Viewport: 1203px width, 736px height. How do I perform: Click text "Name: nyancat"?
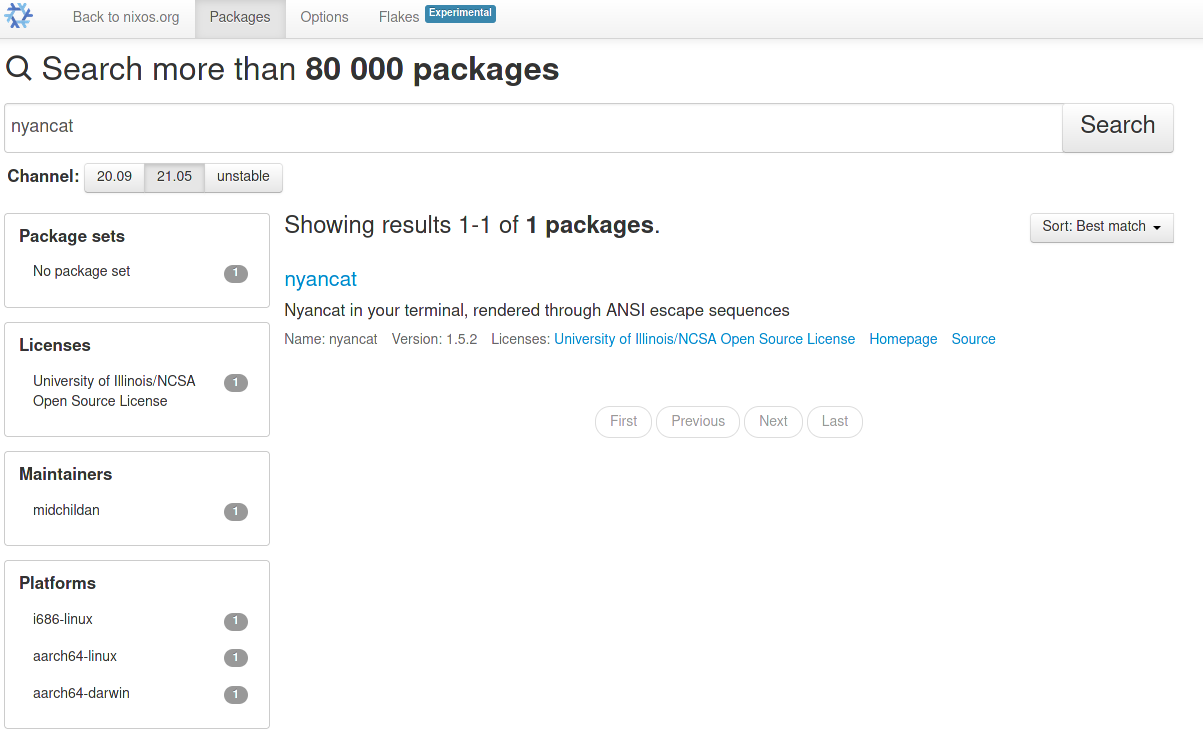pyautogui.click(x=331, y=339)
